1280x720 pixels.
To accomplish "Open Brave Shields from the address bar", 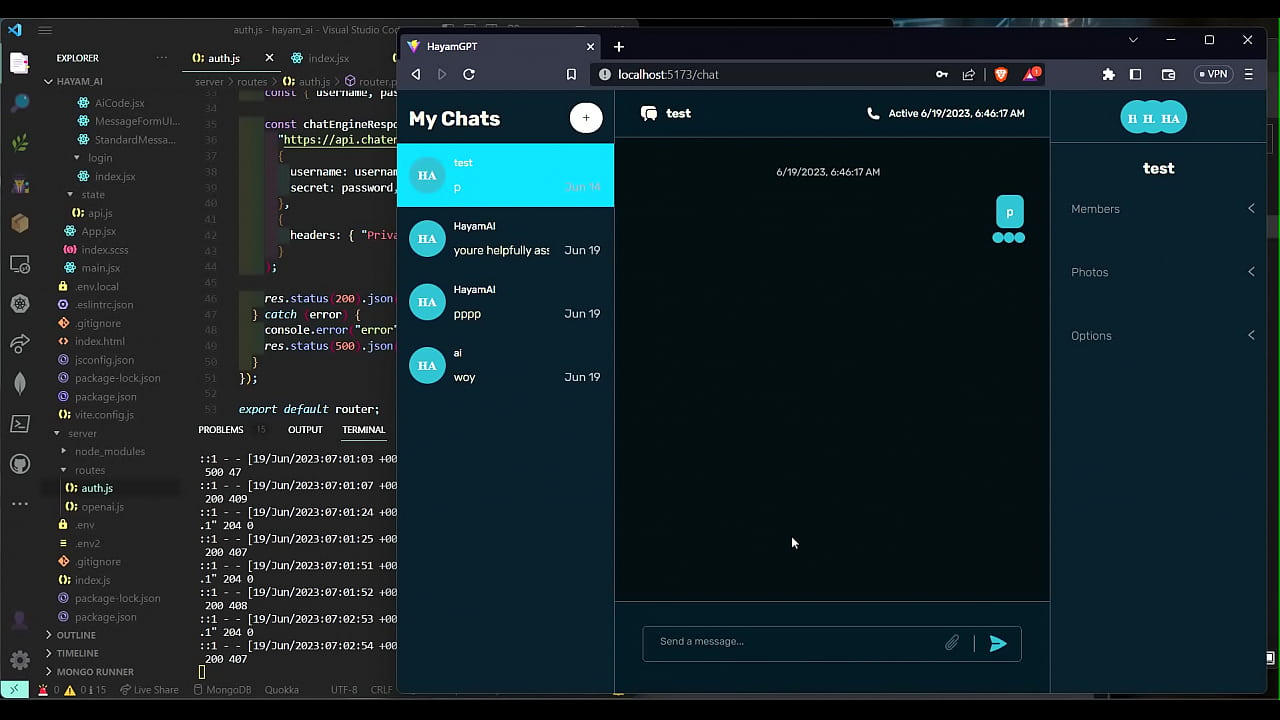I will pyautogui.click(x=1000, y=73).
